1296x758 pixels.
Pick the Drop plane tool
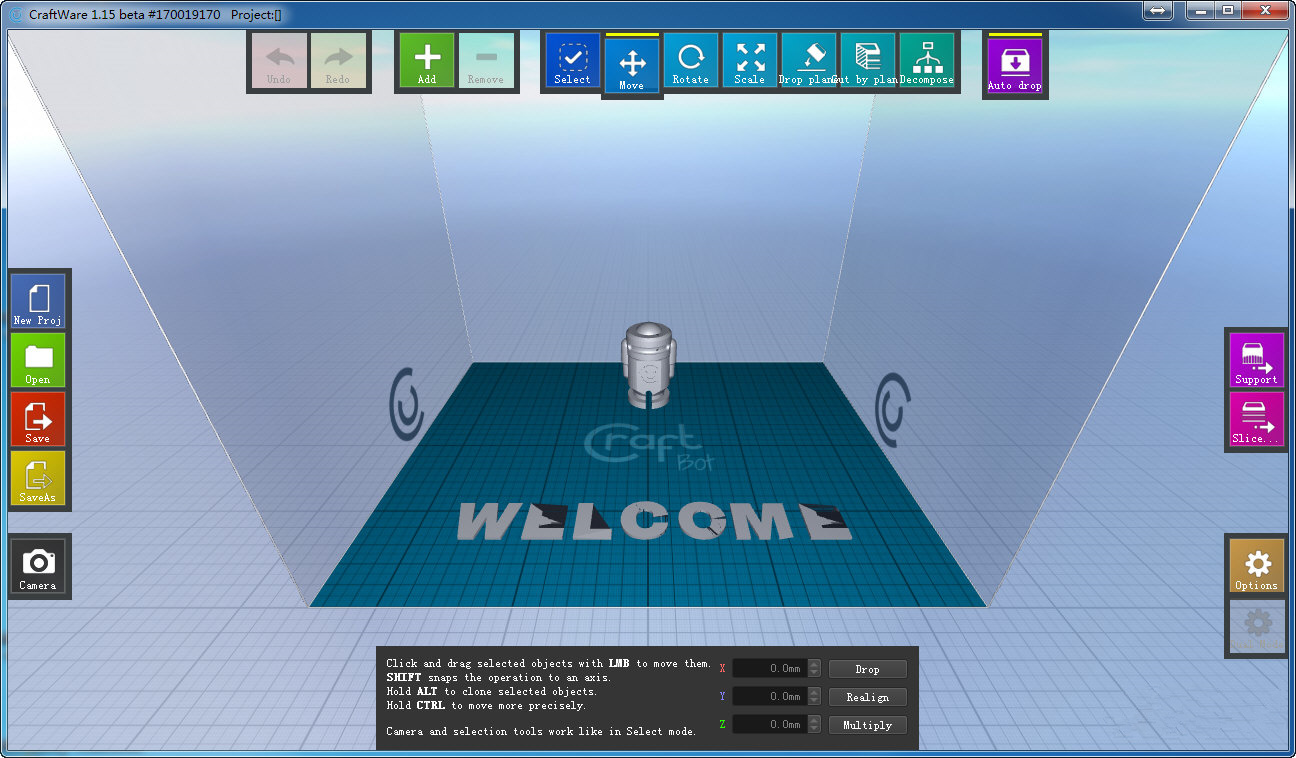808,61
